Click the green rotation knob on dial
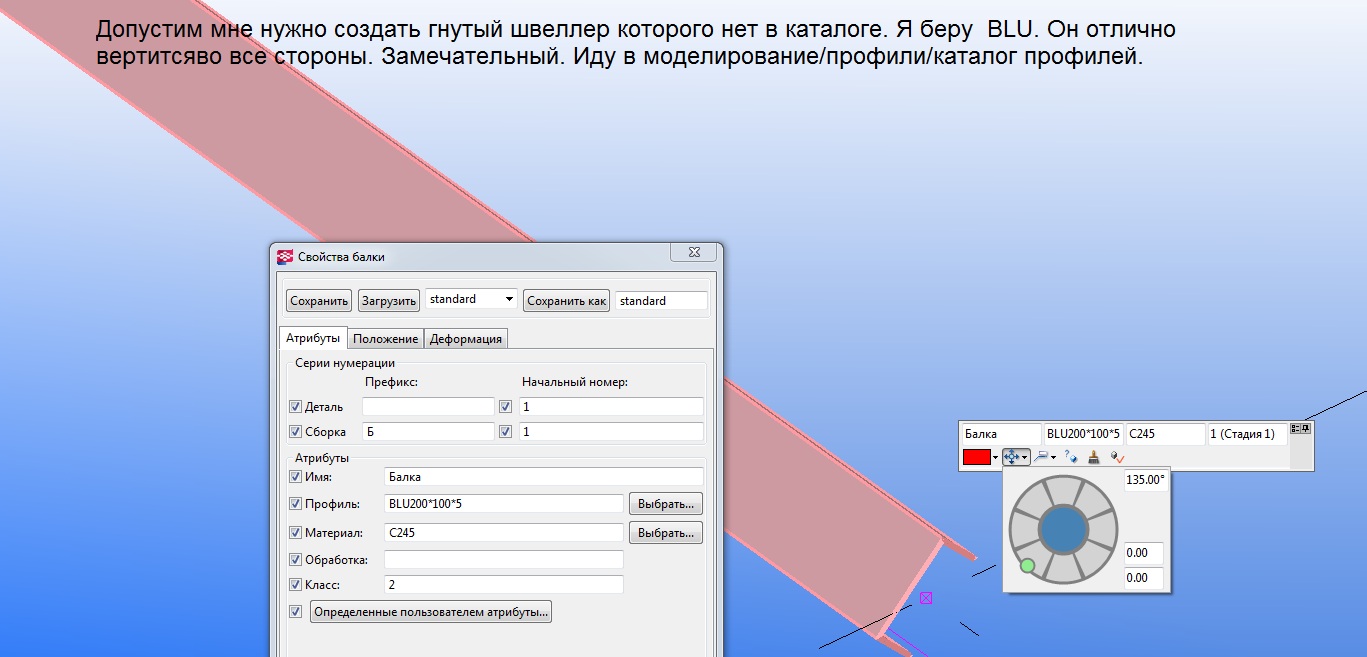Image resolution: width=1367 pixels, height=657 pixels. click(x=1027, y=567)
